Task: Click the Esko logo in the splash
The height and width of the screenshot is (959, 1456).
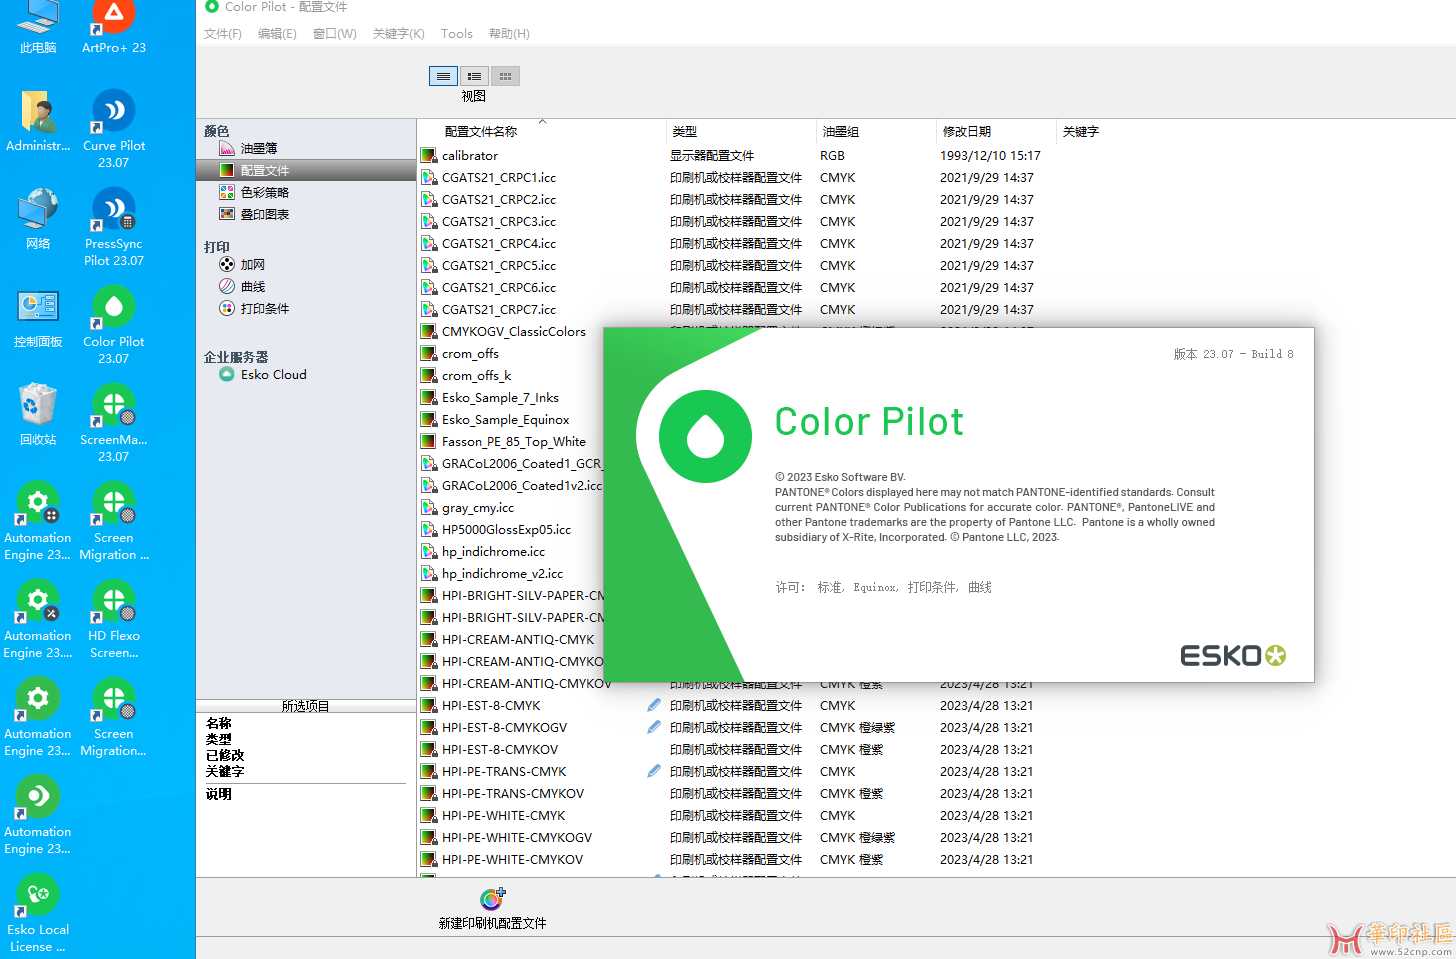Action: point(1233,656)
